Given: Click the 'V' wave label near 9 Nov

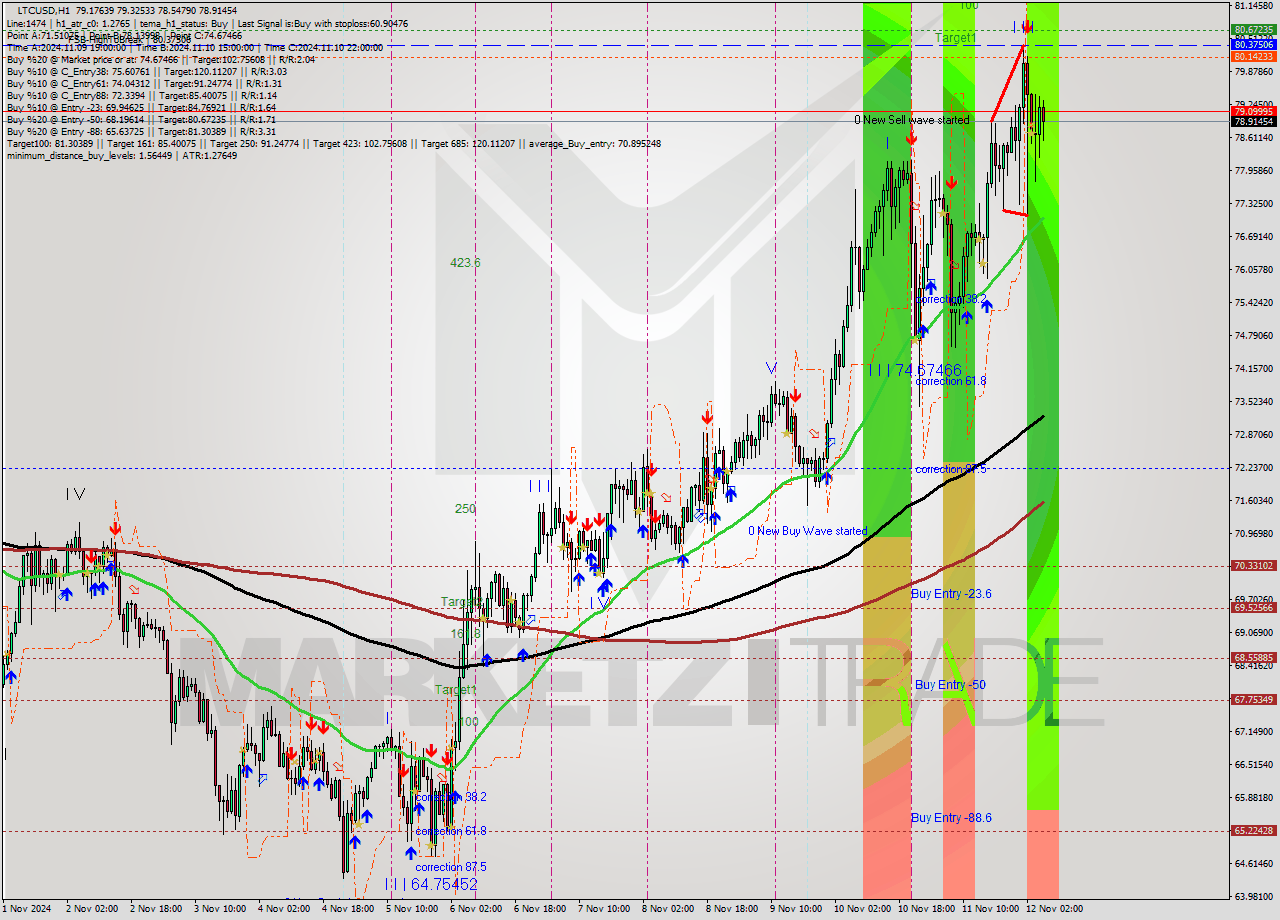Looking at the screenshot, I should (771, 368).
